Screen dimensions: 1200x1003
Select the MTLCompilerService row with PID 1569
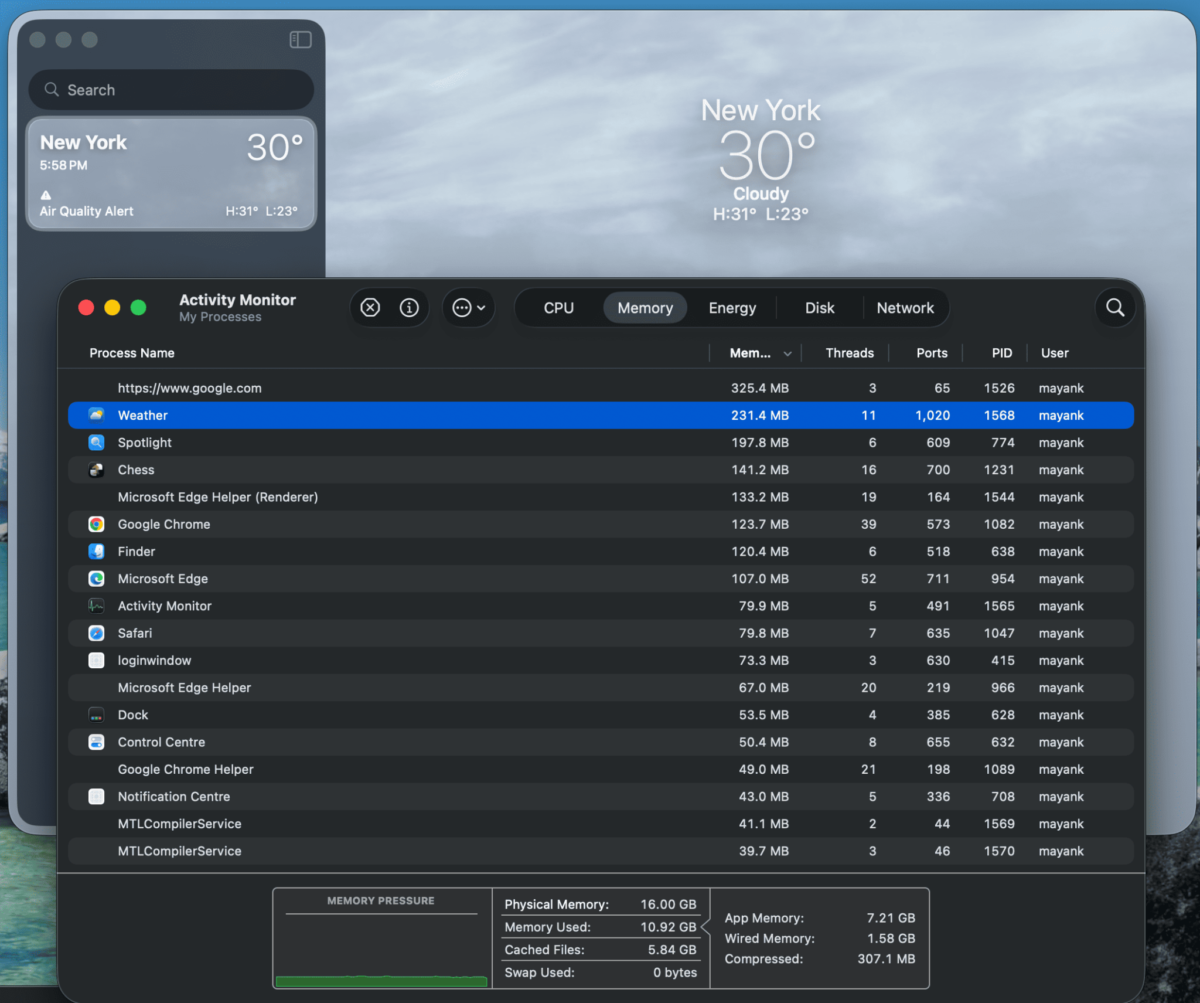[x=601, y=824]
